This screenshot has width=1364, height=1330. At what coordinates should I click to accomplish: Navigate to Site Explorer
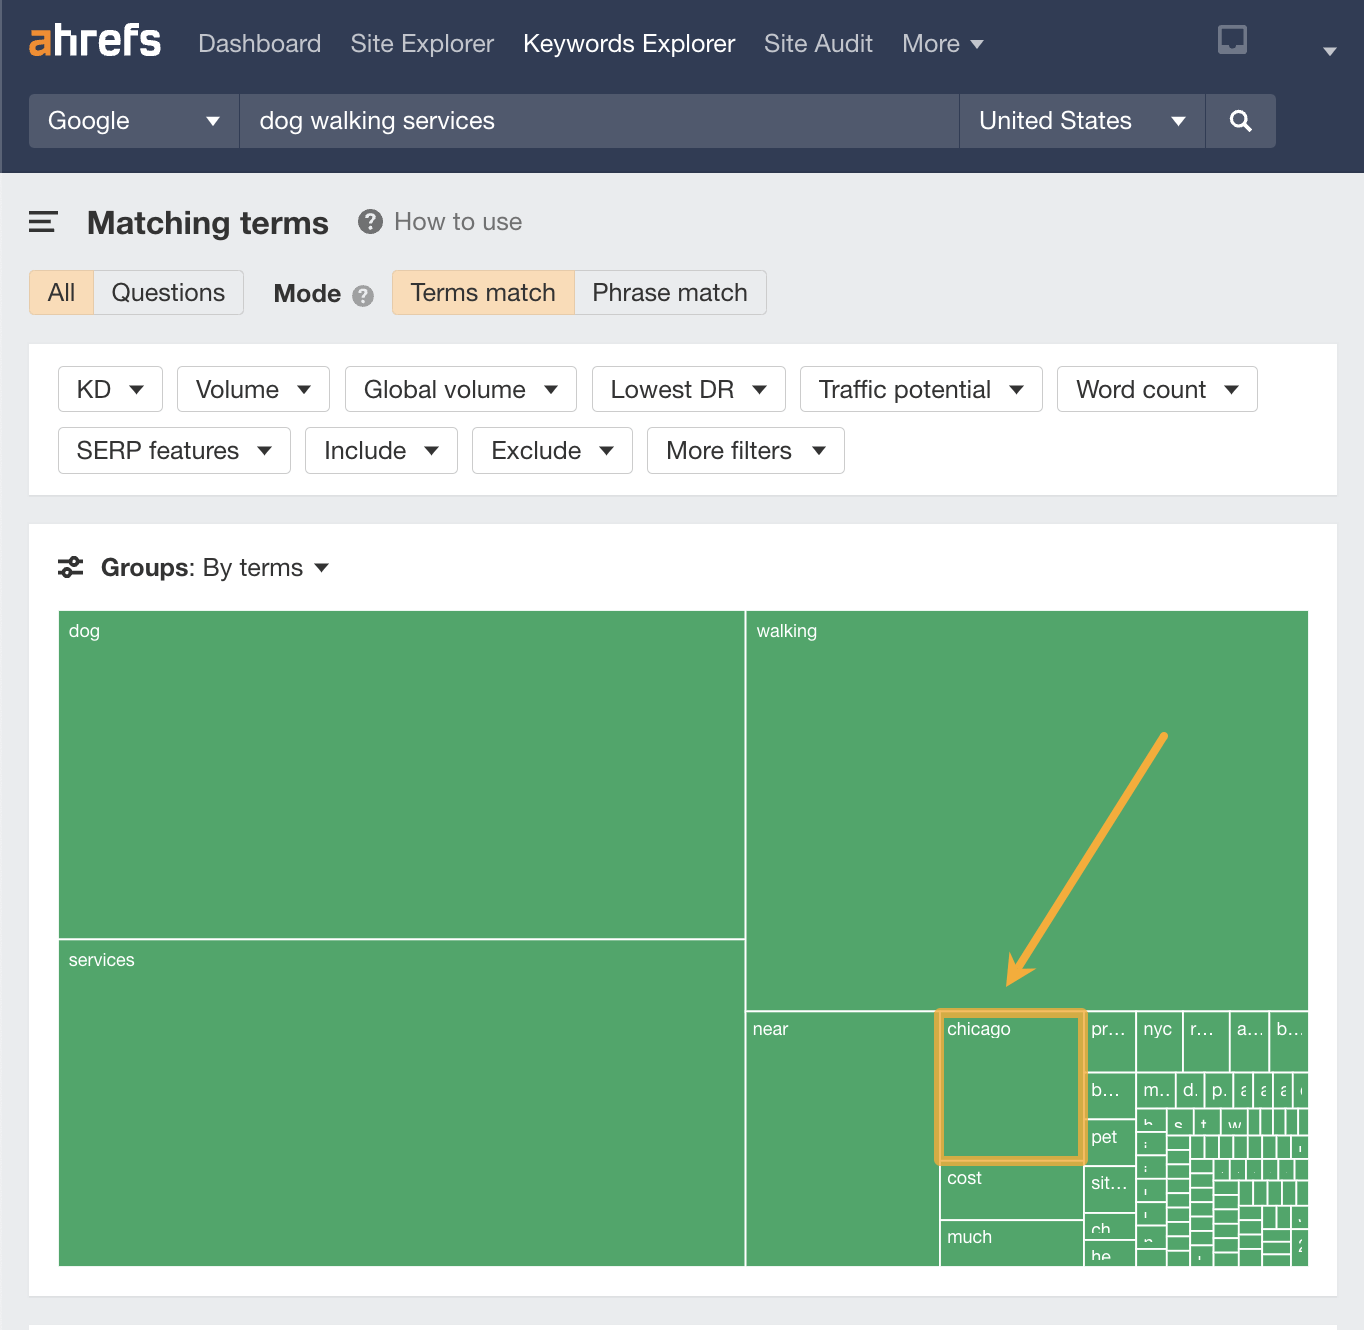[x=421, y=43]
